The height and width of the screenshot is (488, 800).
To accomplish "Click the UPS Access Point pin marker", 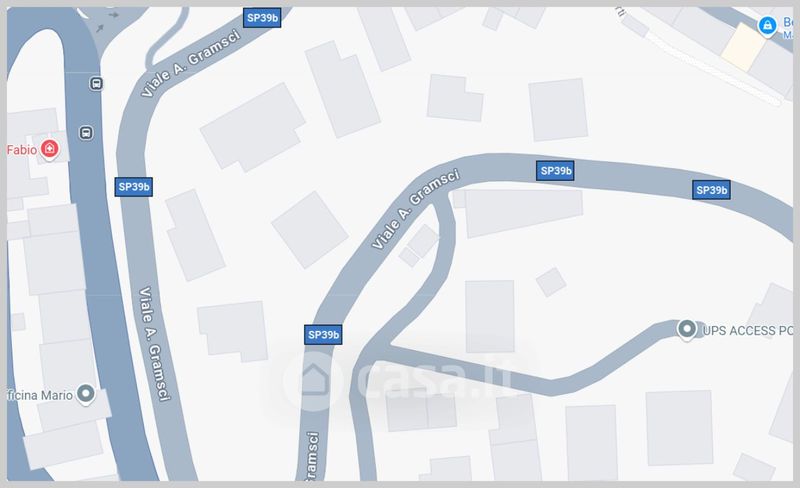I will click(x=686, y=329).
